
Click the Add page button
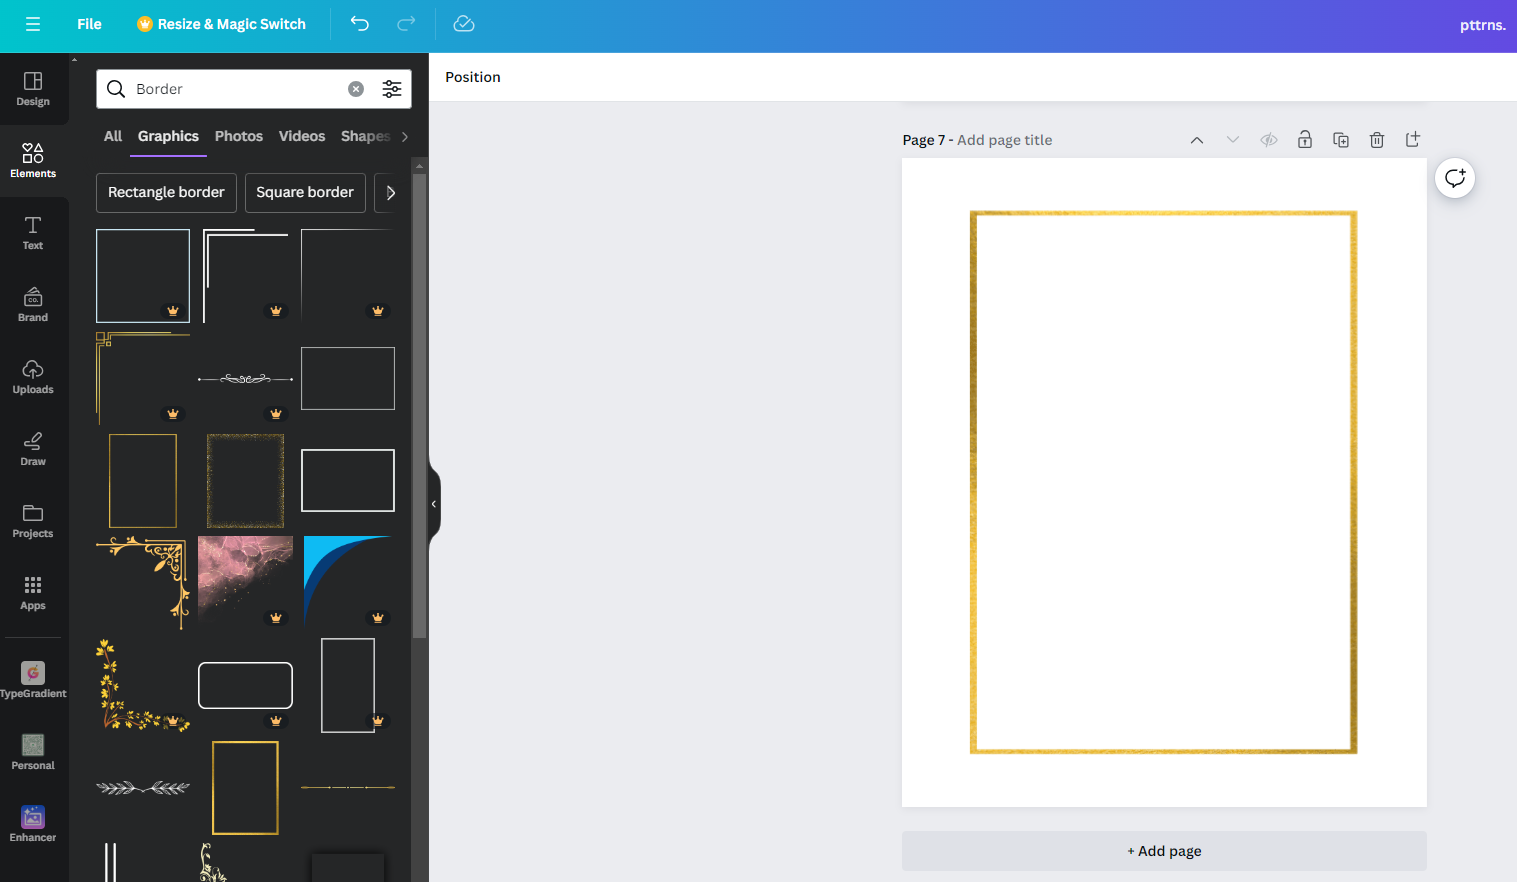coord(1164,851)
